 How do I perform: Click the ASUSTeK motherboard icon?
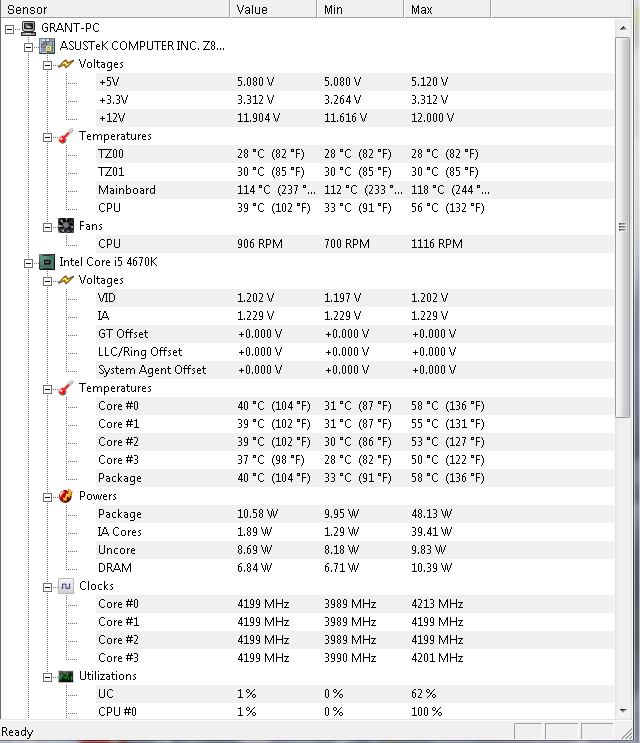(x=46, y=46)
